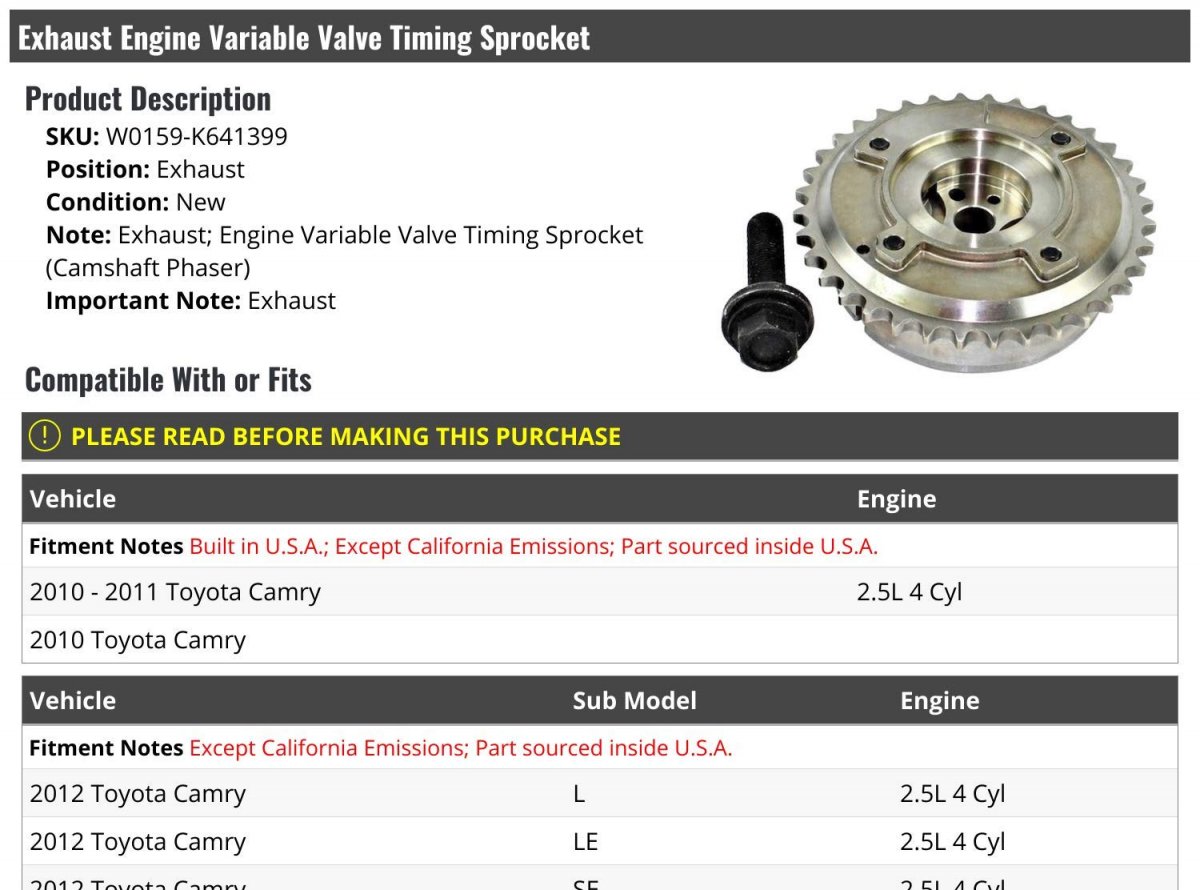Click the Compatible With or Fits heading
The height and width of the screenshot is (890, 1200).
[168, 380]
